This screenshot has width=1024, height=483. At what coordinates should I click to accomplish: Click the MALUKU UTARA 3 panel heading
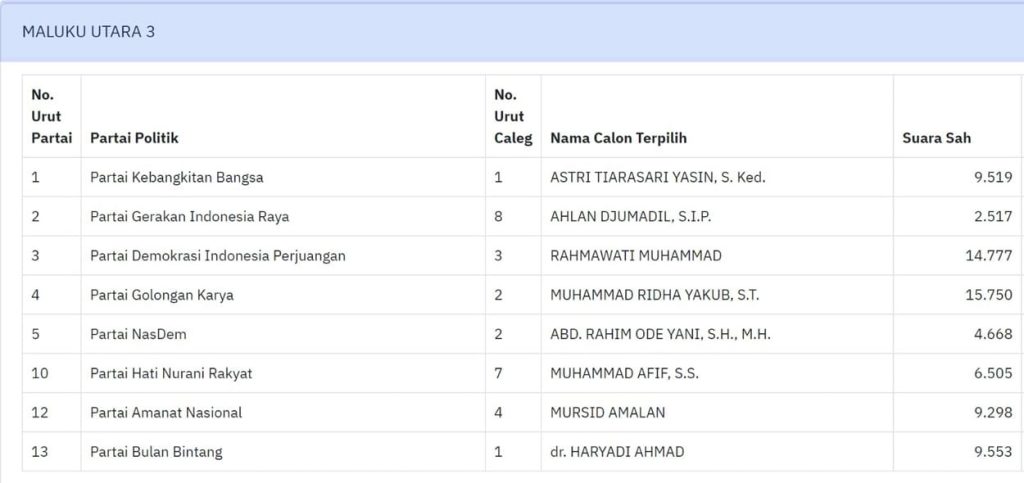coord(89,32)
